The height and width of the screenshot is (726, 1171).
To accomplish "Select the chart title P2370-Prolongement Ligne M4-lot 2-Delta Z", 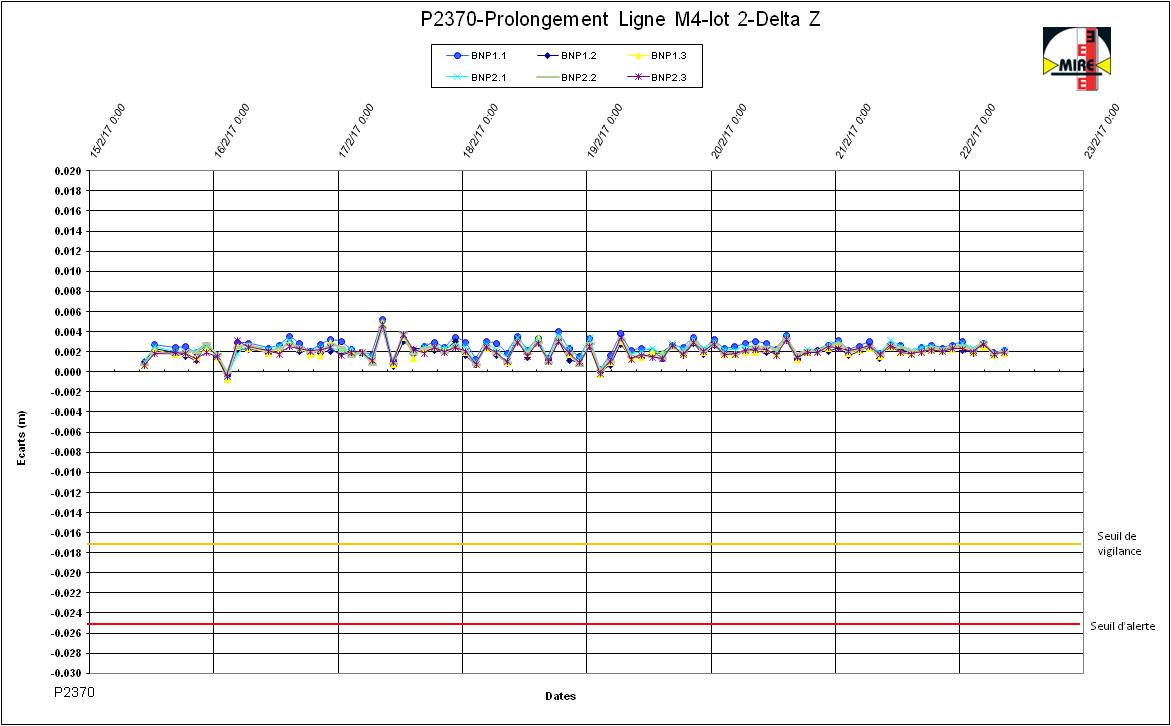I will pos(621,19).
